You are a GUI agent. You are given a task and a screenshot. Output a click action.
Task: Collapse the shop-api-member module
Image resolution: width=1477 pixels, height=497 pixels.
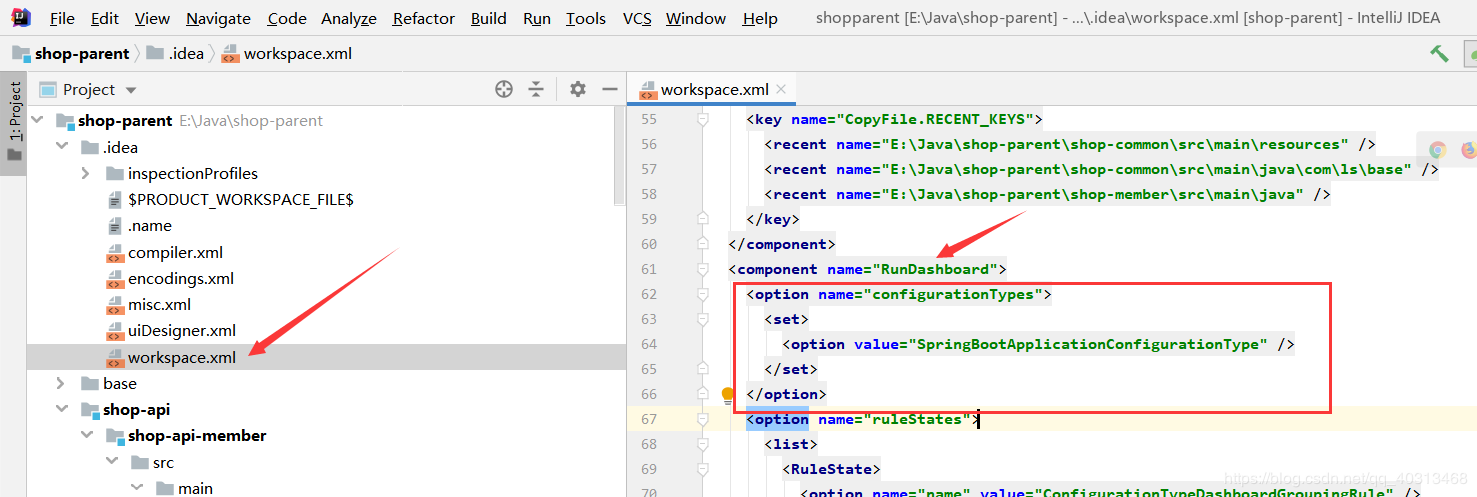pyautogui.click(x=86, y=435)
